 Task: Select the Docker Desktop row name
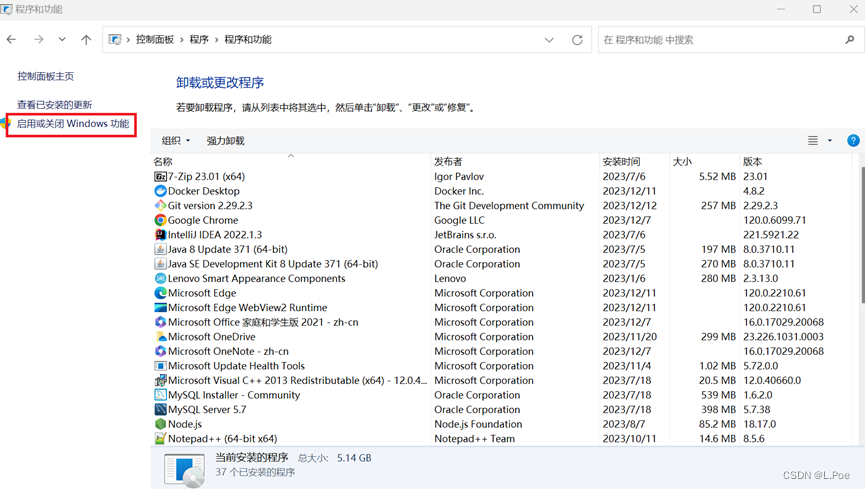pos(204,191)
